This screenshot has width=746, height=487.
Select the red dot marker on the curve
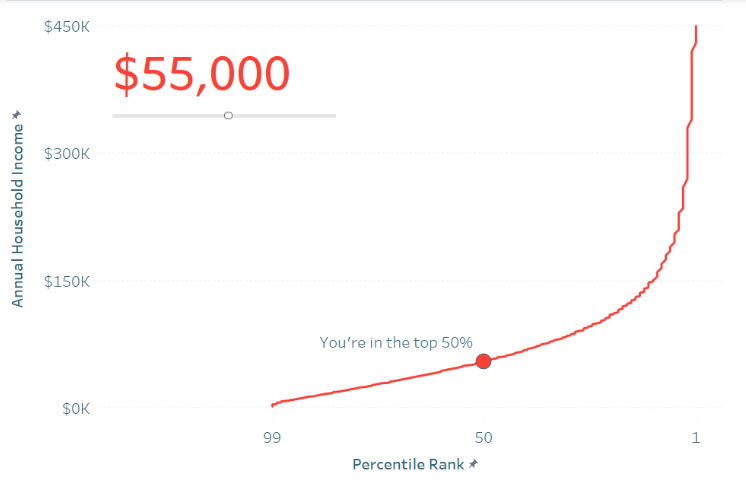(x=483, y=361)
